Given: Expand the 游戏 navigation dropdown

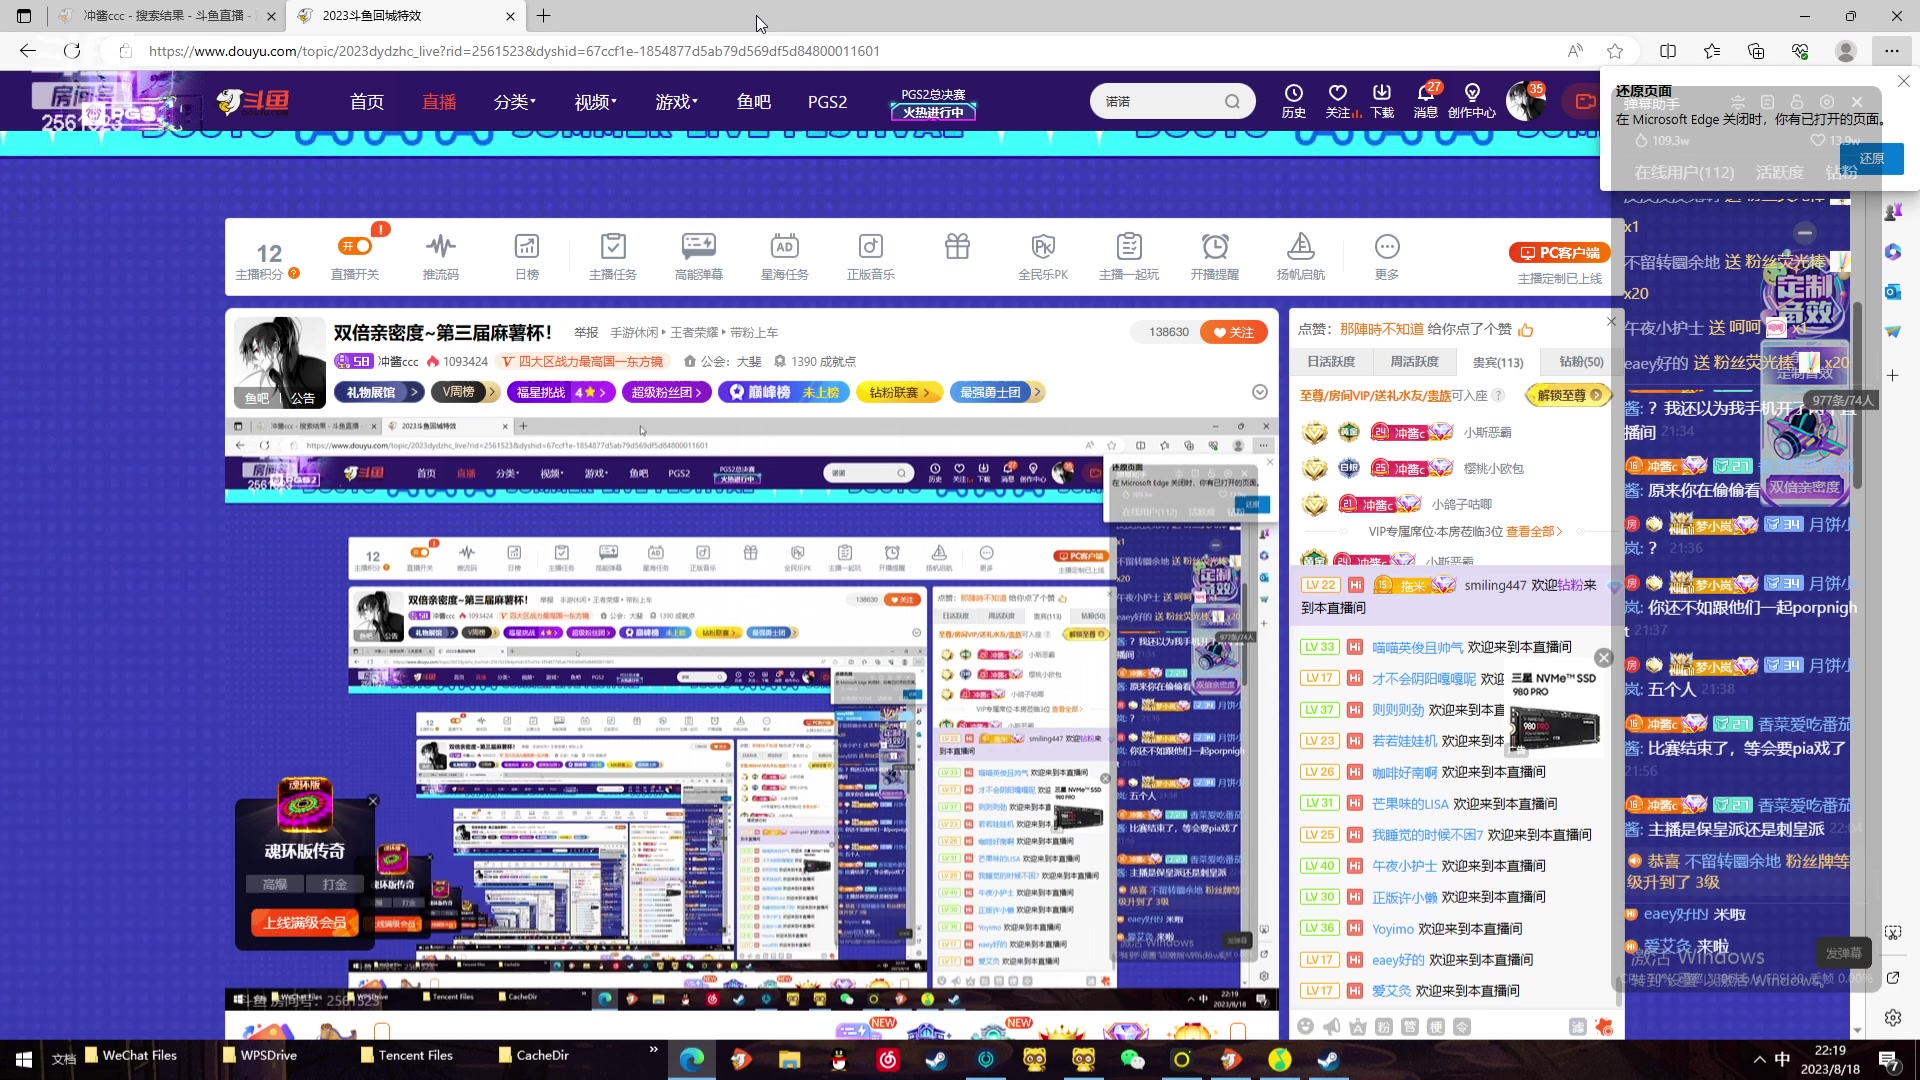Looking at the screenshot, I should [675, 101].
